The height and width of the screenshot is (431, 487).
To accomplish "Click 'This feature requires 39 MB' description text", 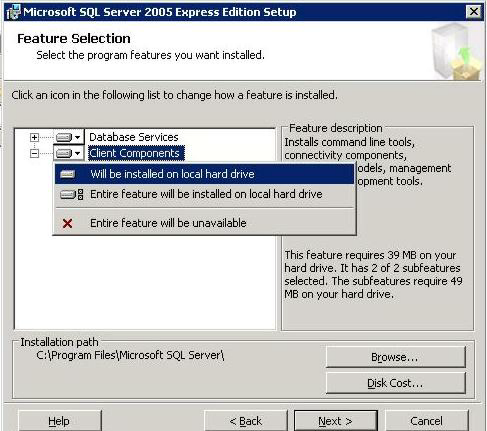I will (373, 274).
